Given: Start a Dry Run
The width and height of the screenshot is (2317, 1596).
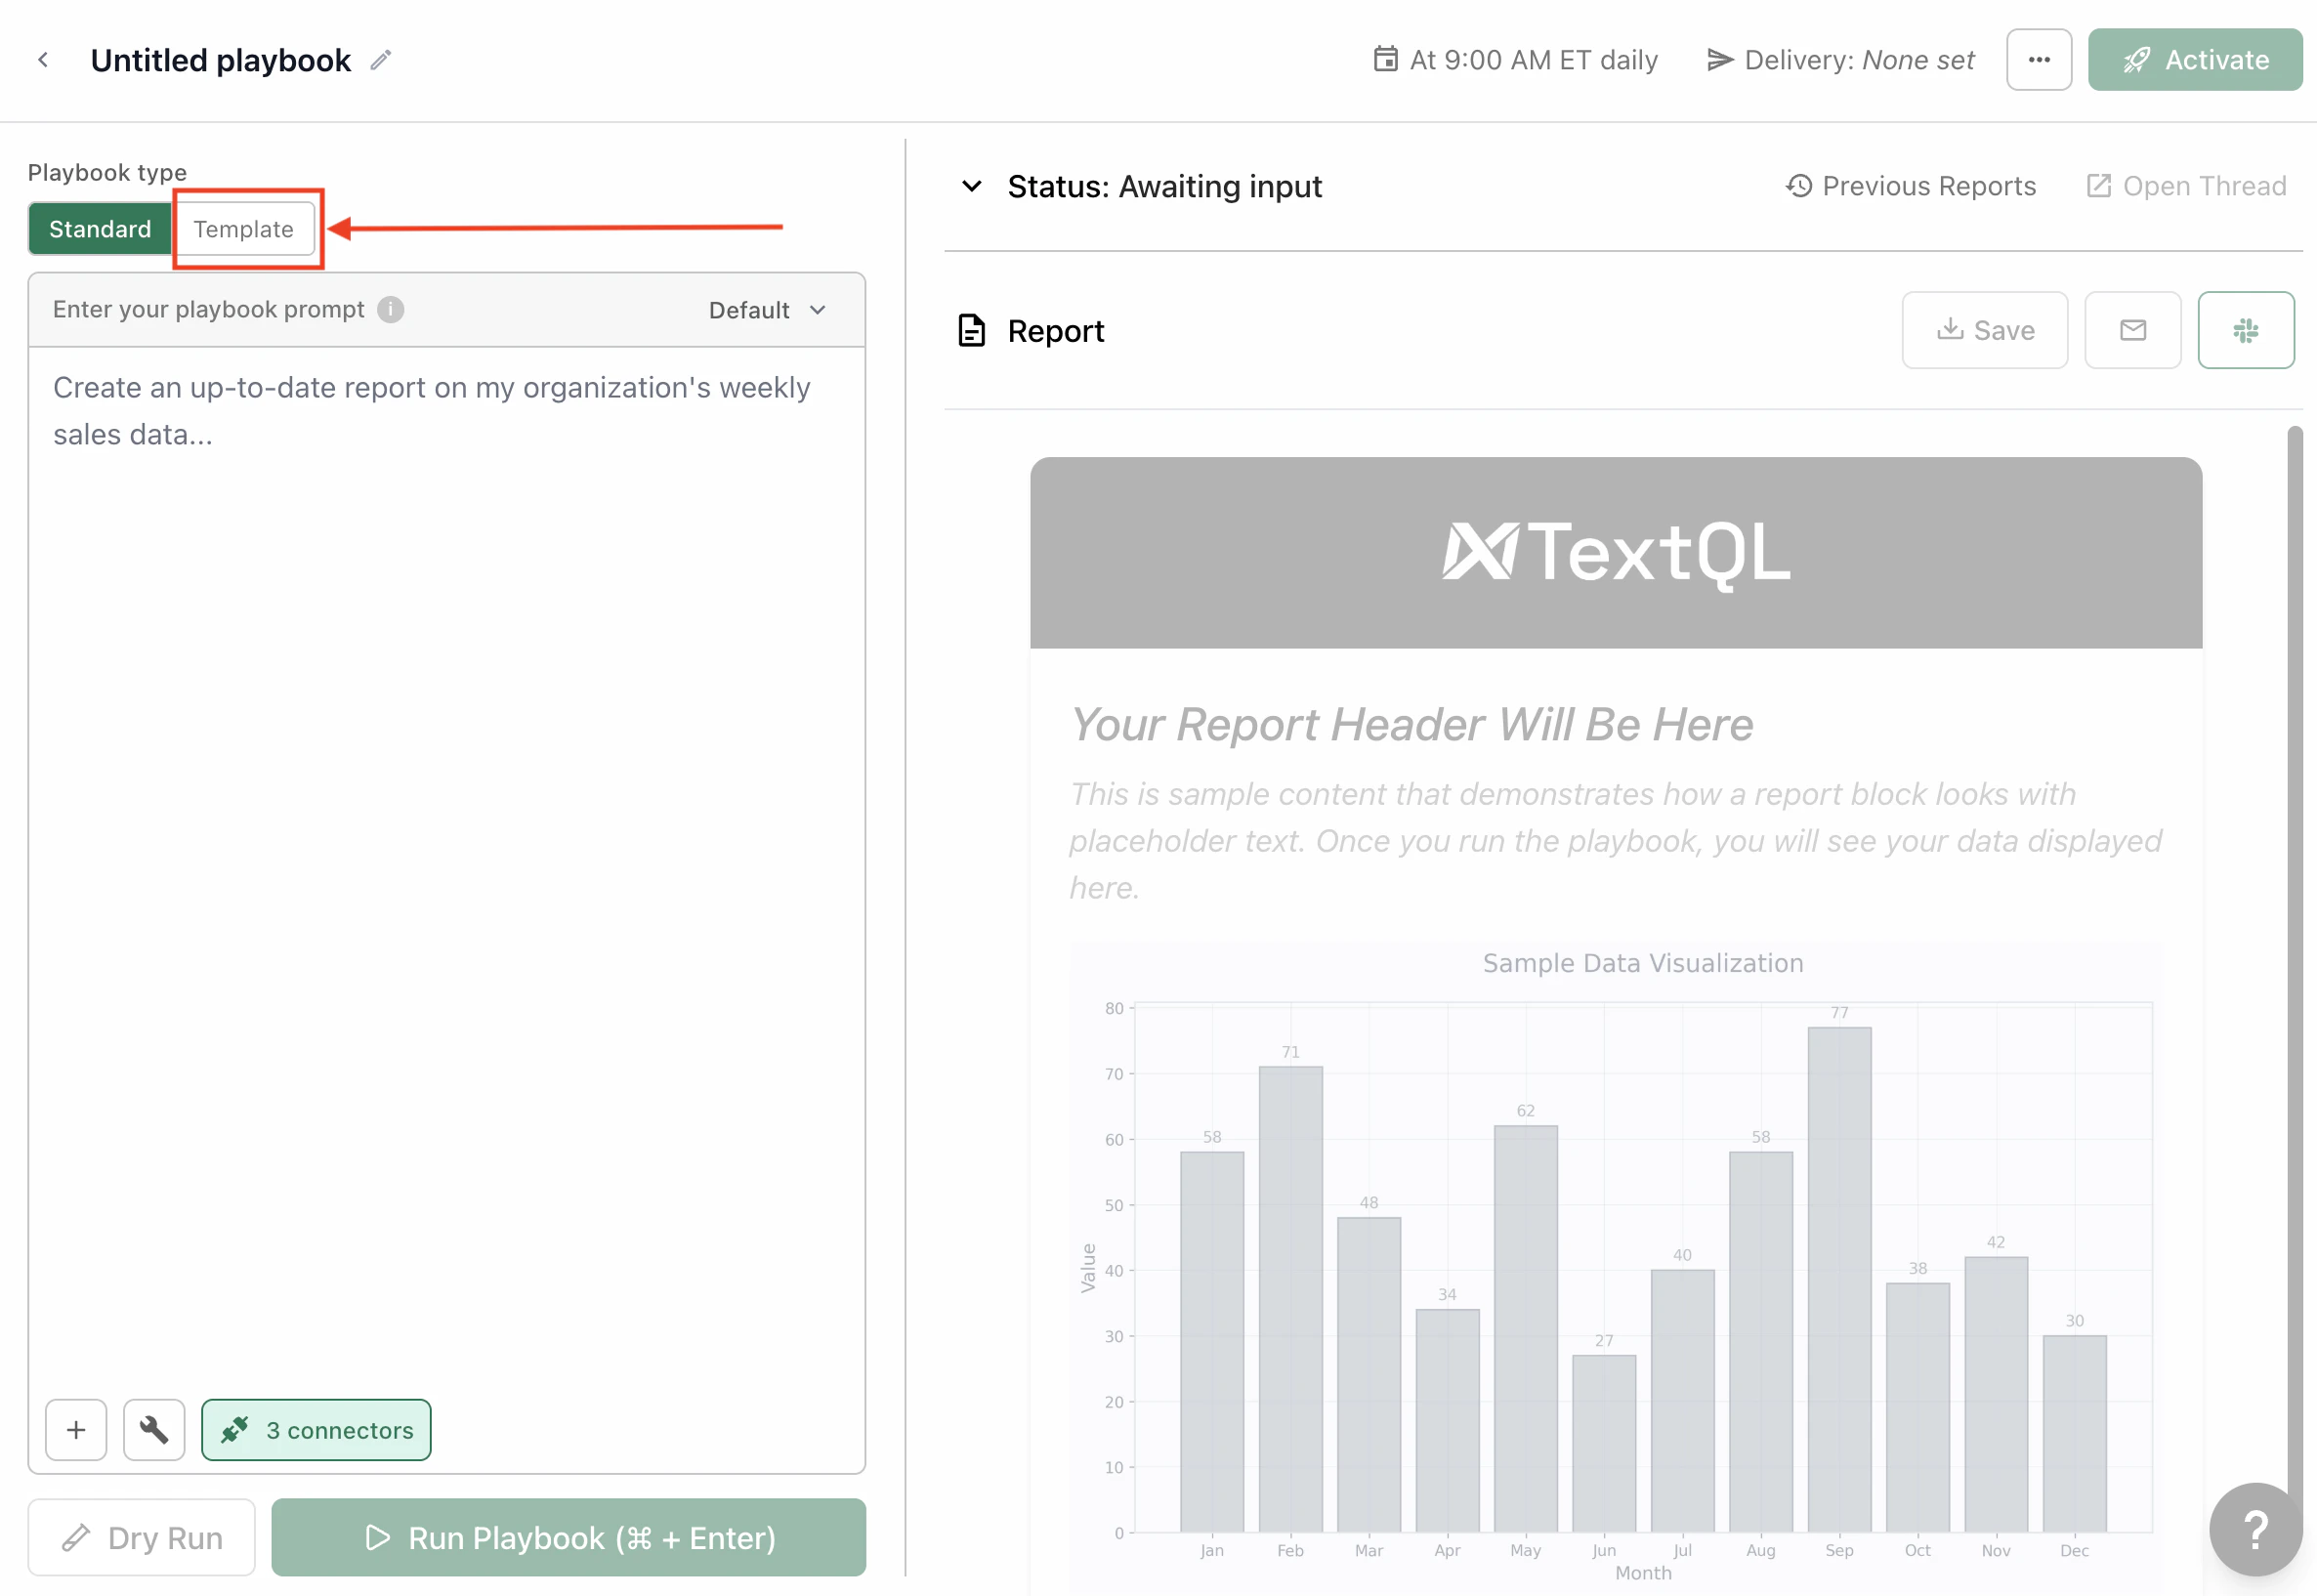Looking at the screenshot, I should click(141, 1537).
